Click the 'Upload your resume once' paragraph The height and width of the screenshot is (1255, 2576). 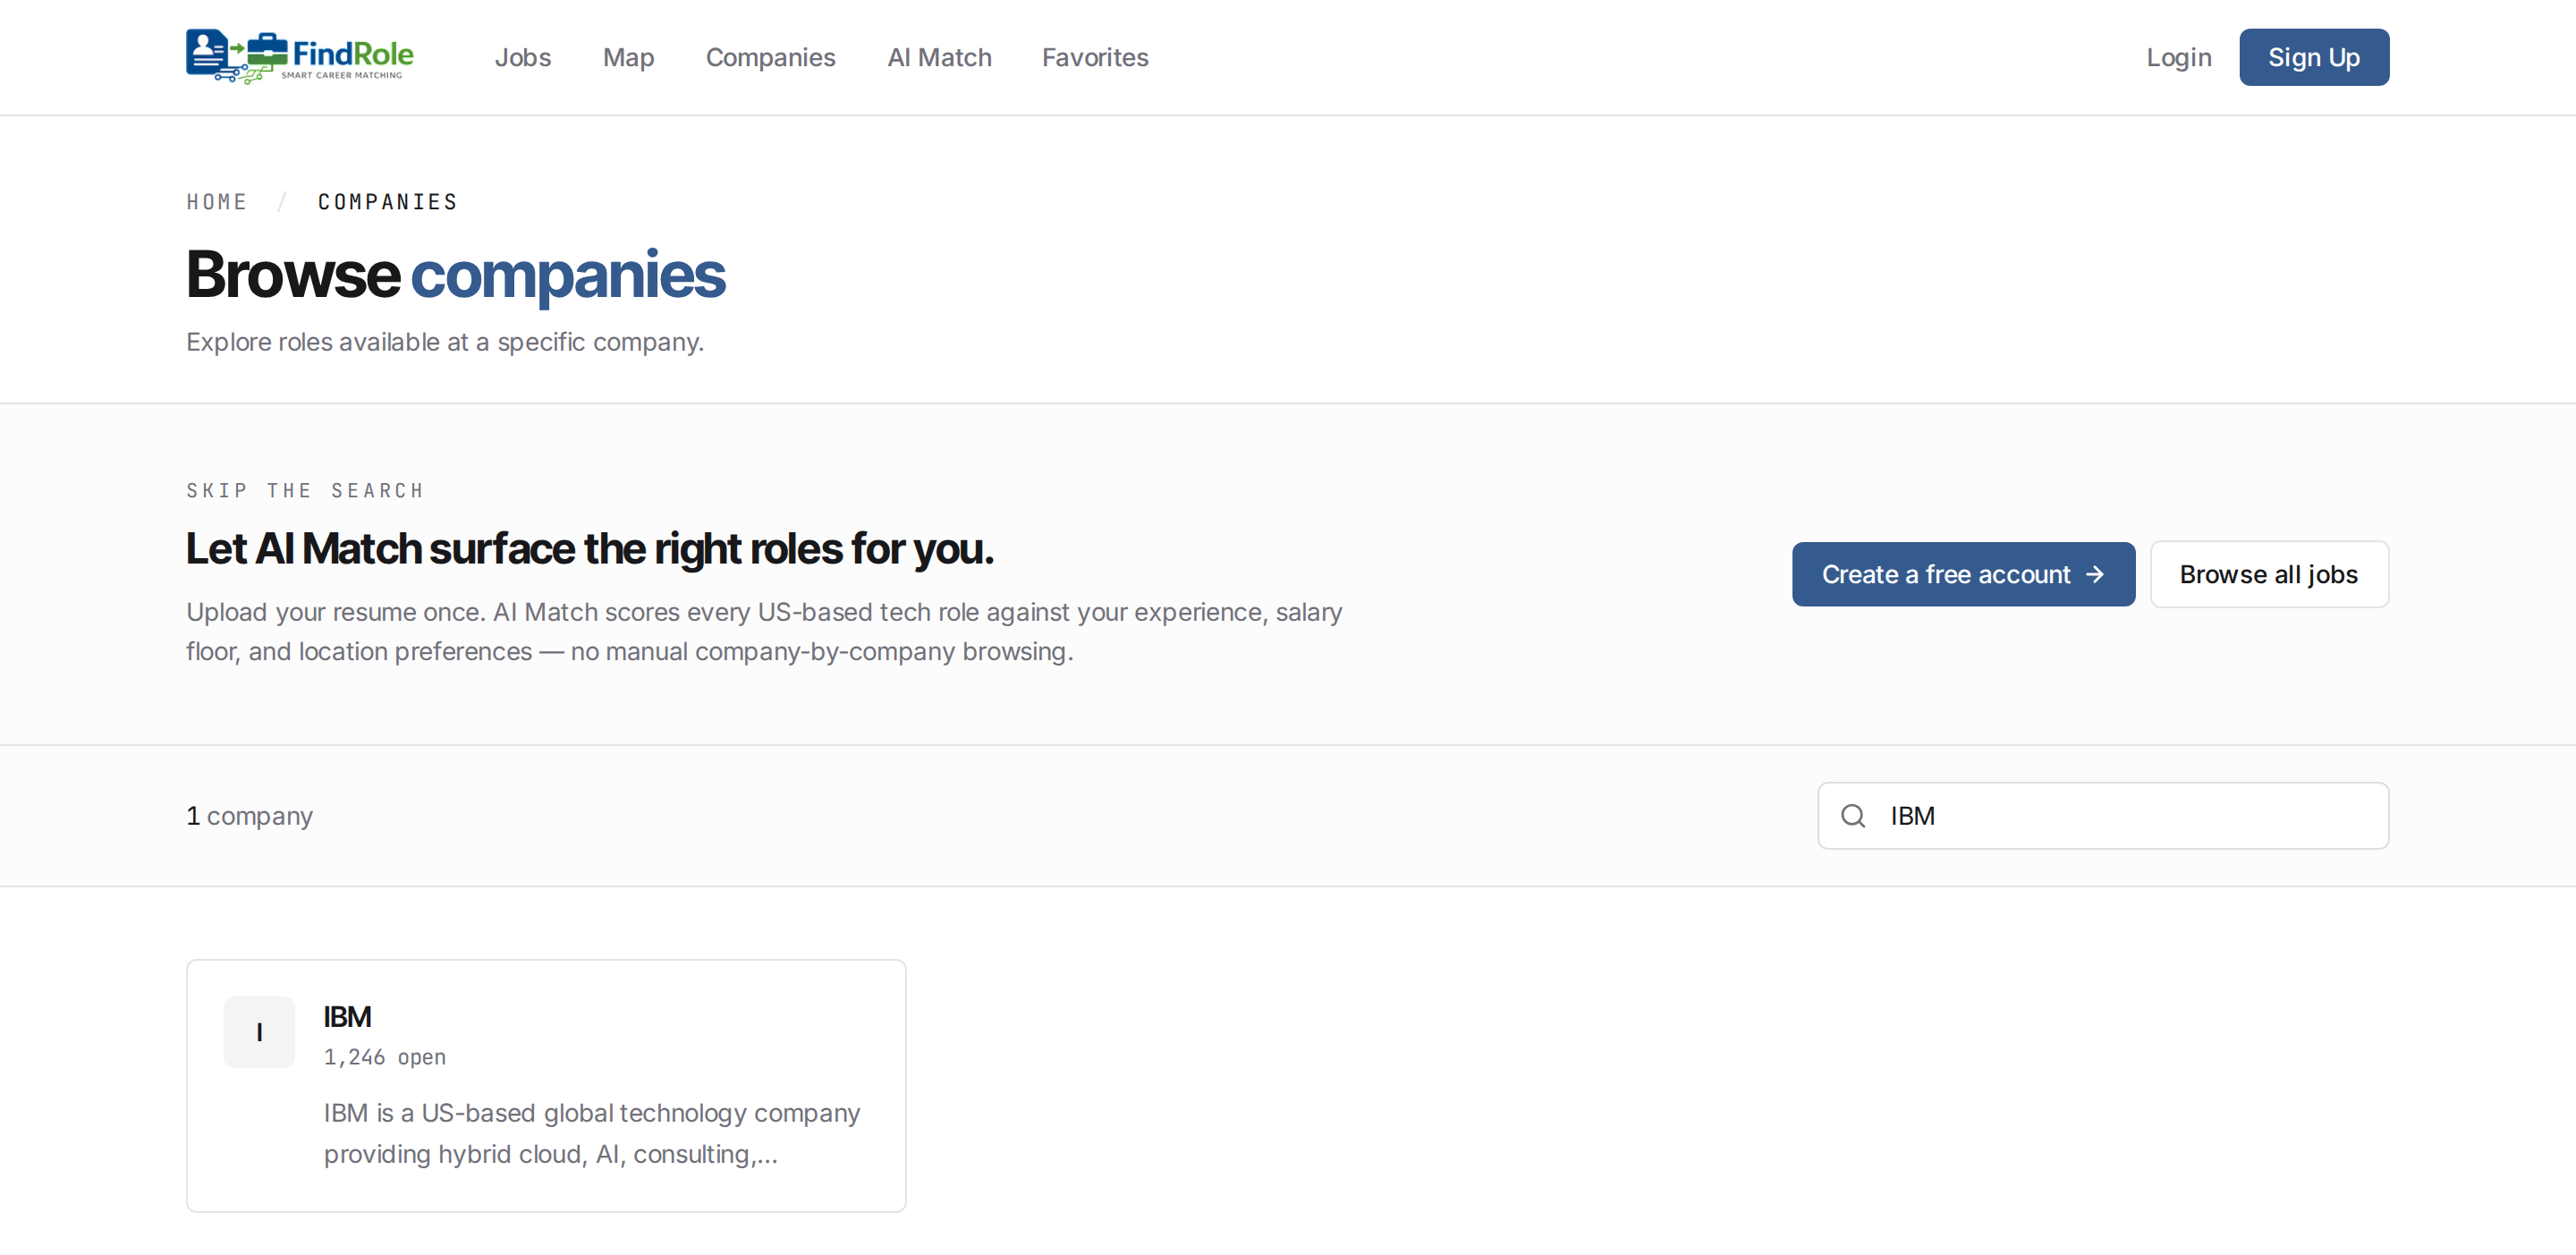pos(764,631)
